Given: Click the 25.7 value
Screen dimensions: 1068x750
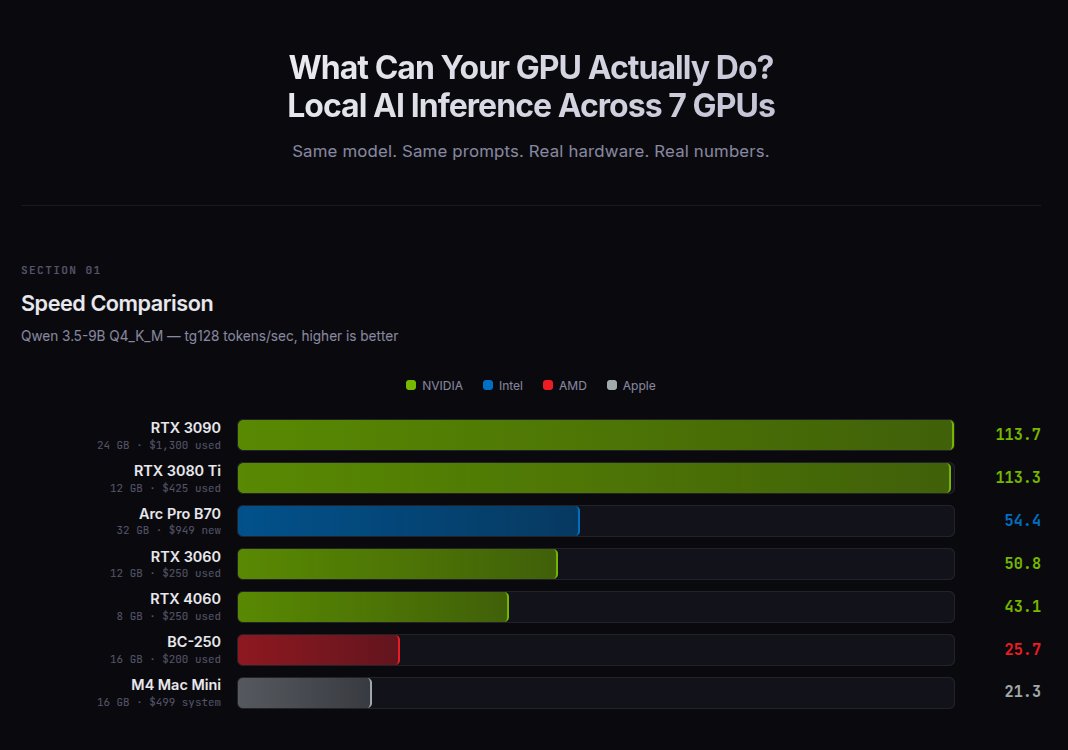Looking at the screenshot, I should point(1022,650).
